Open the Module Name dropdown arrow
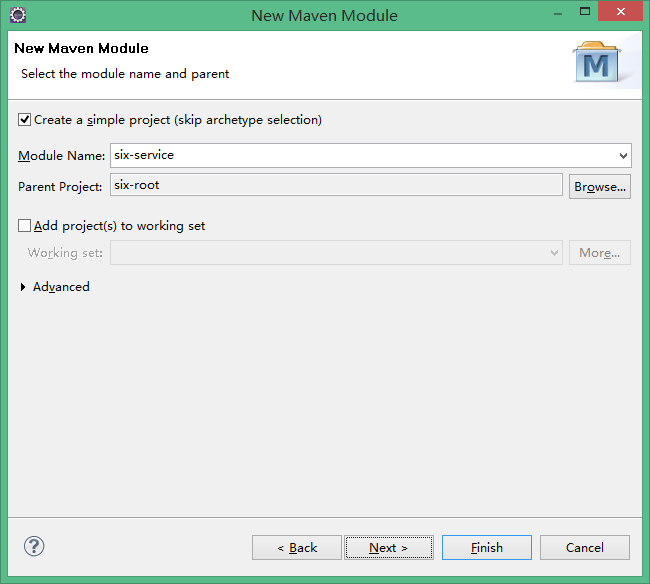The height and width of the screenshot is (584, 650). pyautogui.click(x=623, y=156)
